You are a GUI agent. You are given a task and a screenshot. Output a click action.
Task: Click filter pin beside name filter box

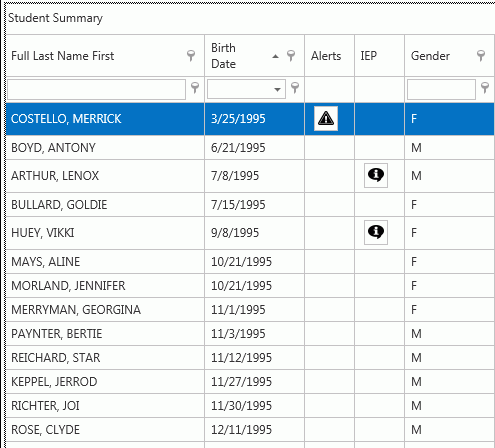coord(195,88)
